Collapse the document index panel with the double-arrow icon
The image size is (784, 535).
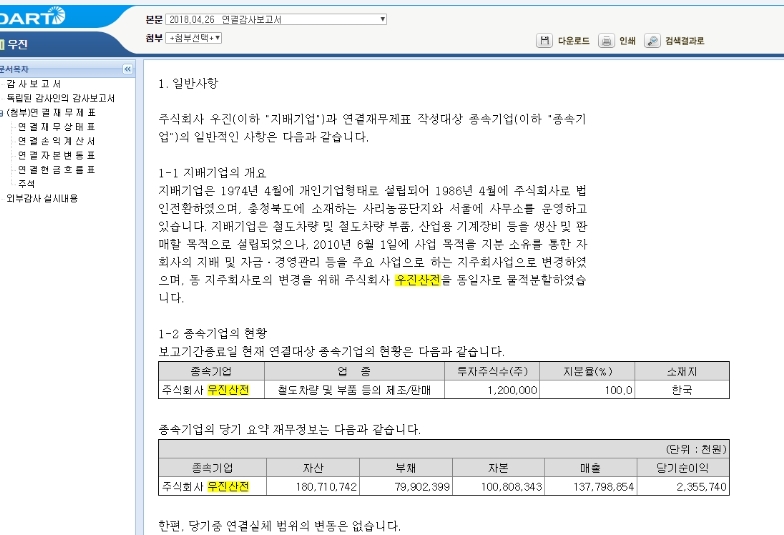(128, 69)
